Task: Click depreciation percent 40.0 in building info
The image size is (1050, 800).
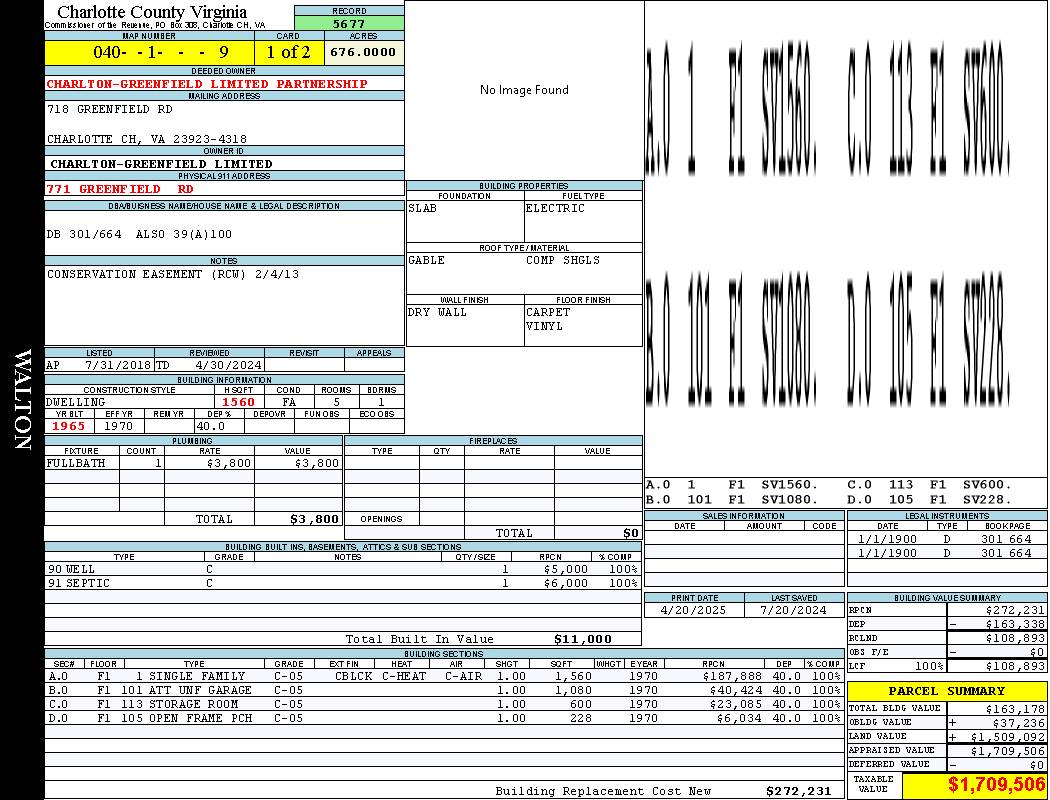Action: click(211, 426)
